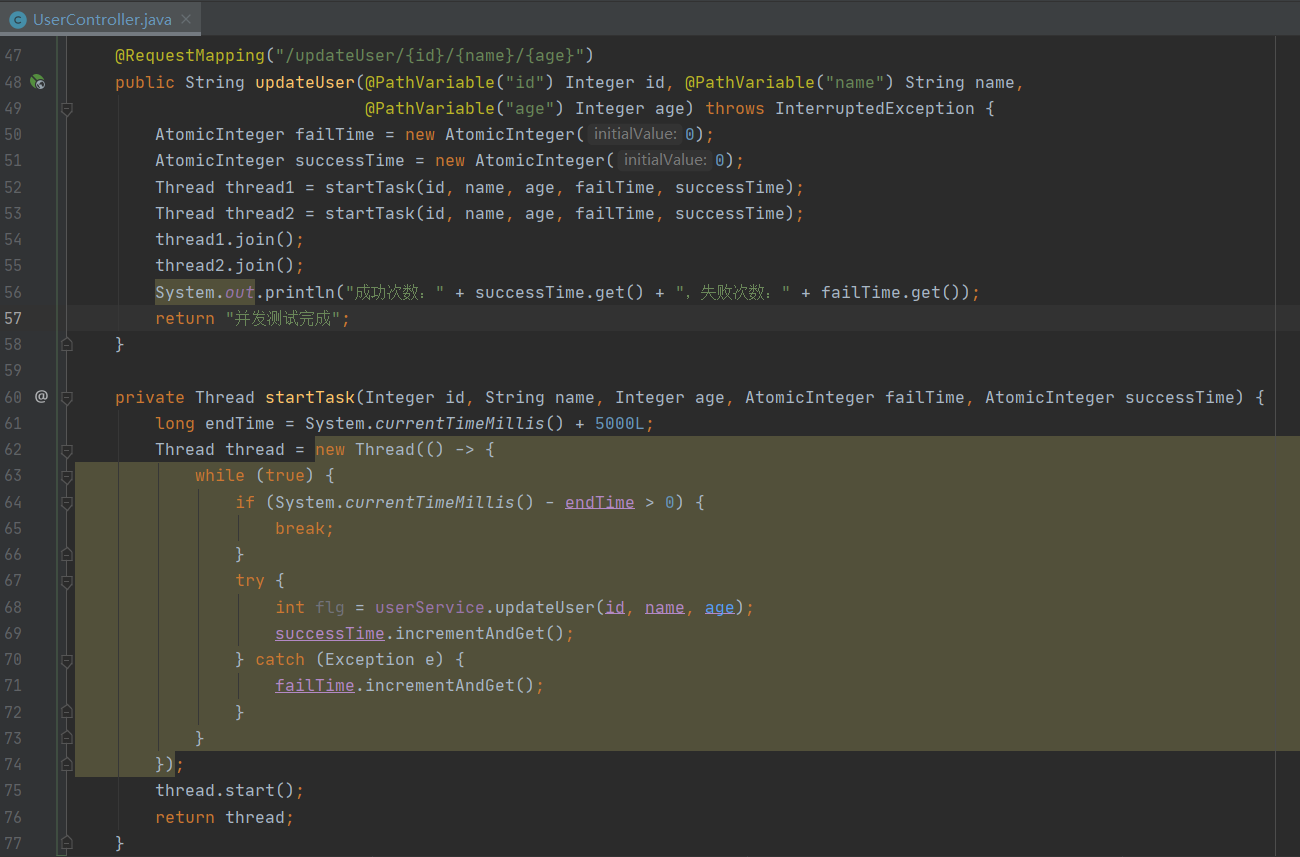Click the initialValue hint on line 50
This screenshot has width=1300, height=857.
635,134
